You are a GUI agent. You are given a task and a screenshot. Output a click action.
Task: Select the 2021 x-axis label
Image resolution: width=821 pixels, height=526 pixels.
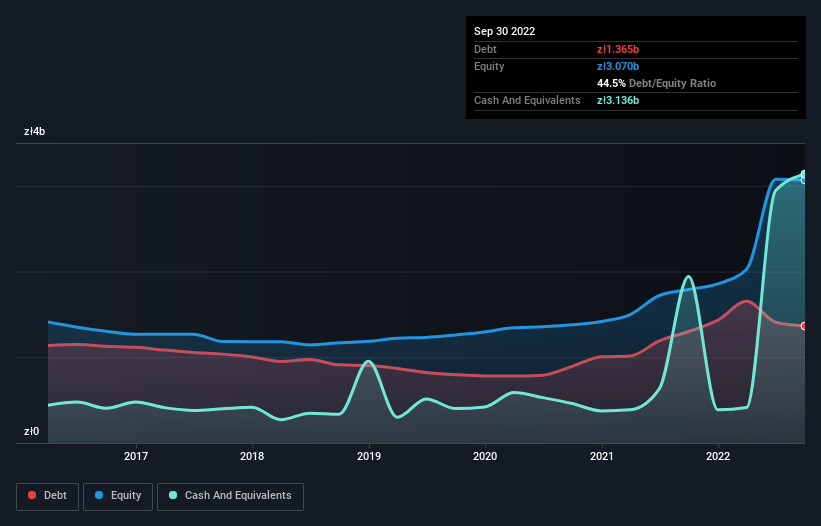tap(602, 456)
